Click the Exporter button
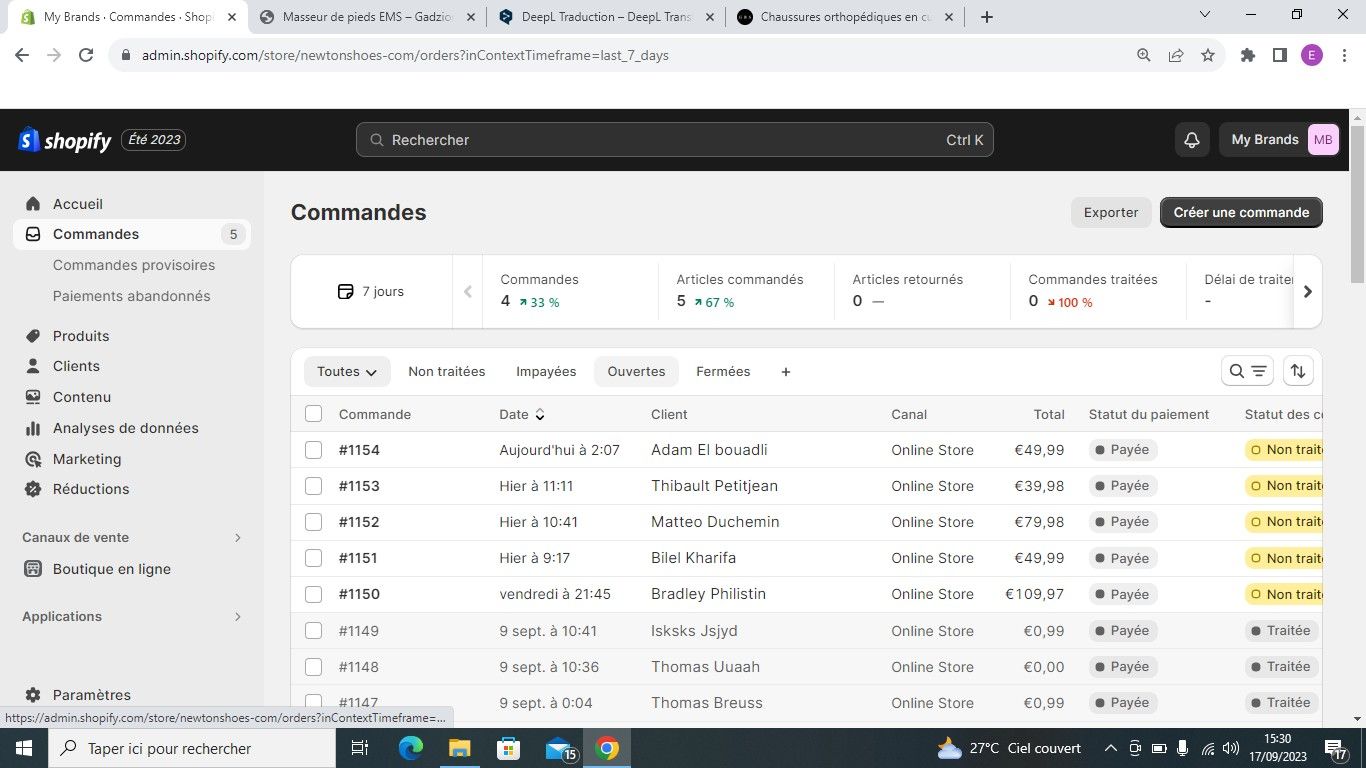This screenshot has height=768, width=1366. 1110,212
